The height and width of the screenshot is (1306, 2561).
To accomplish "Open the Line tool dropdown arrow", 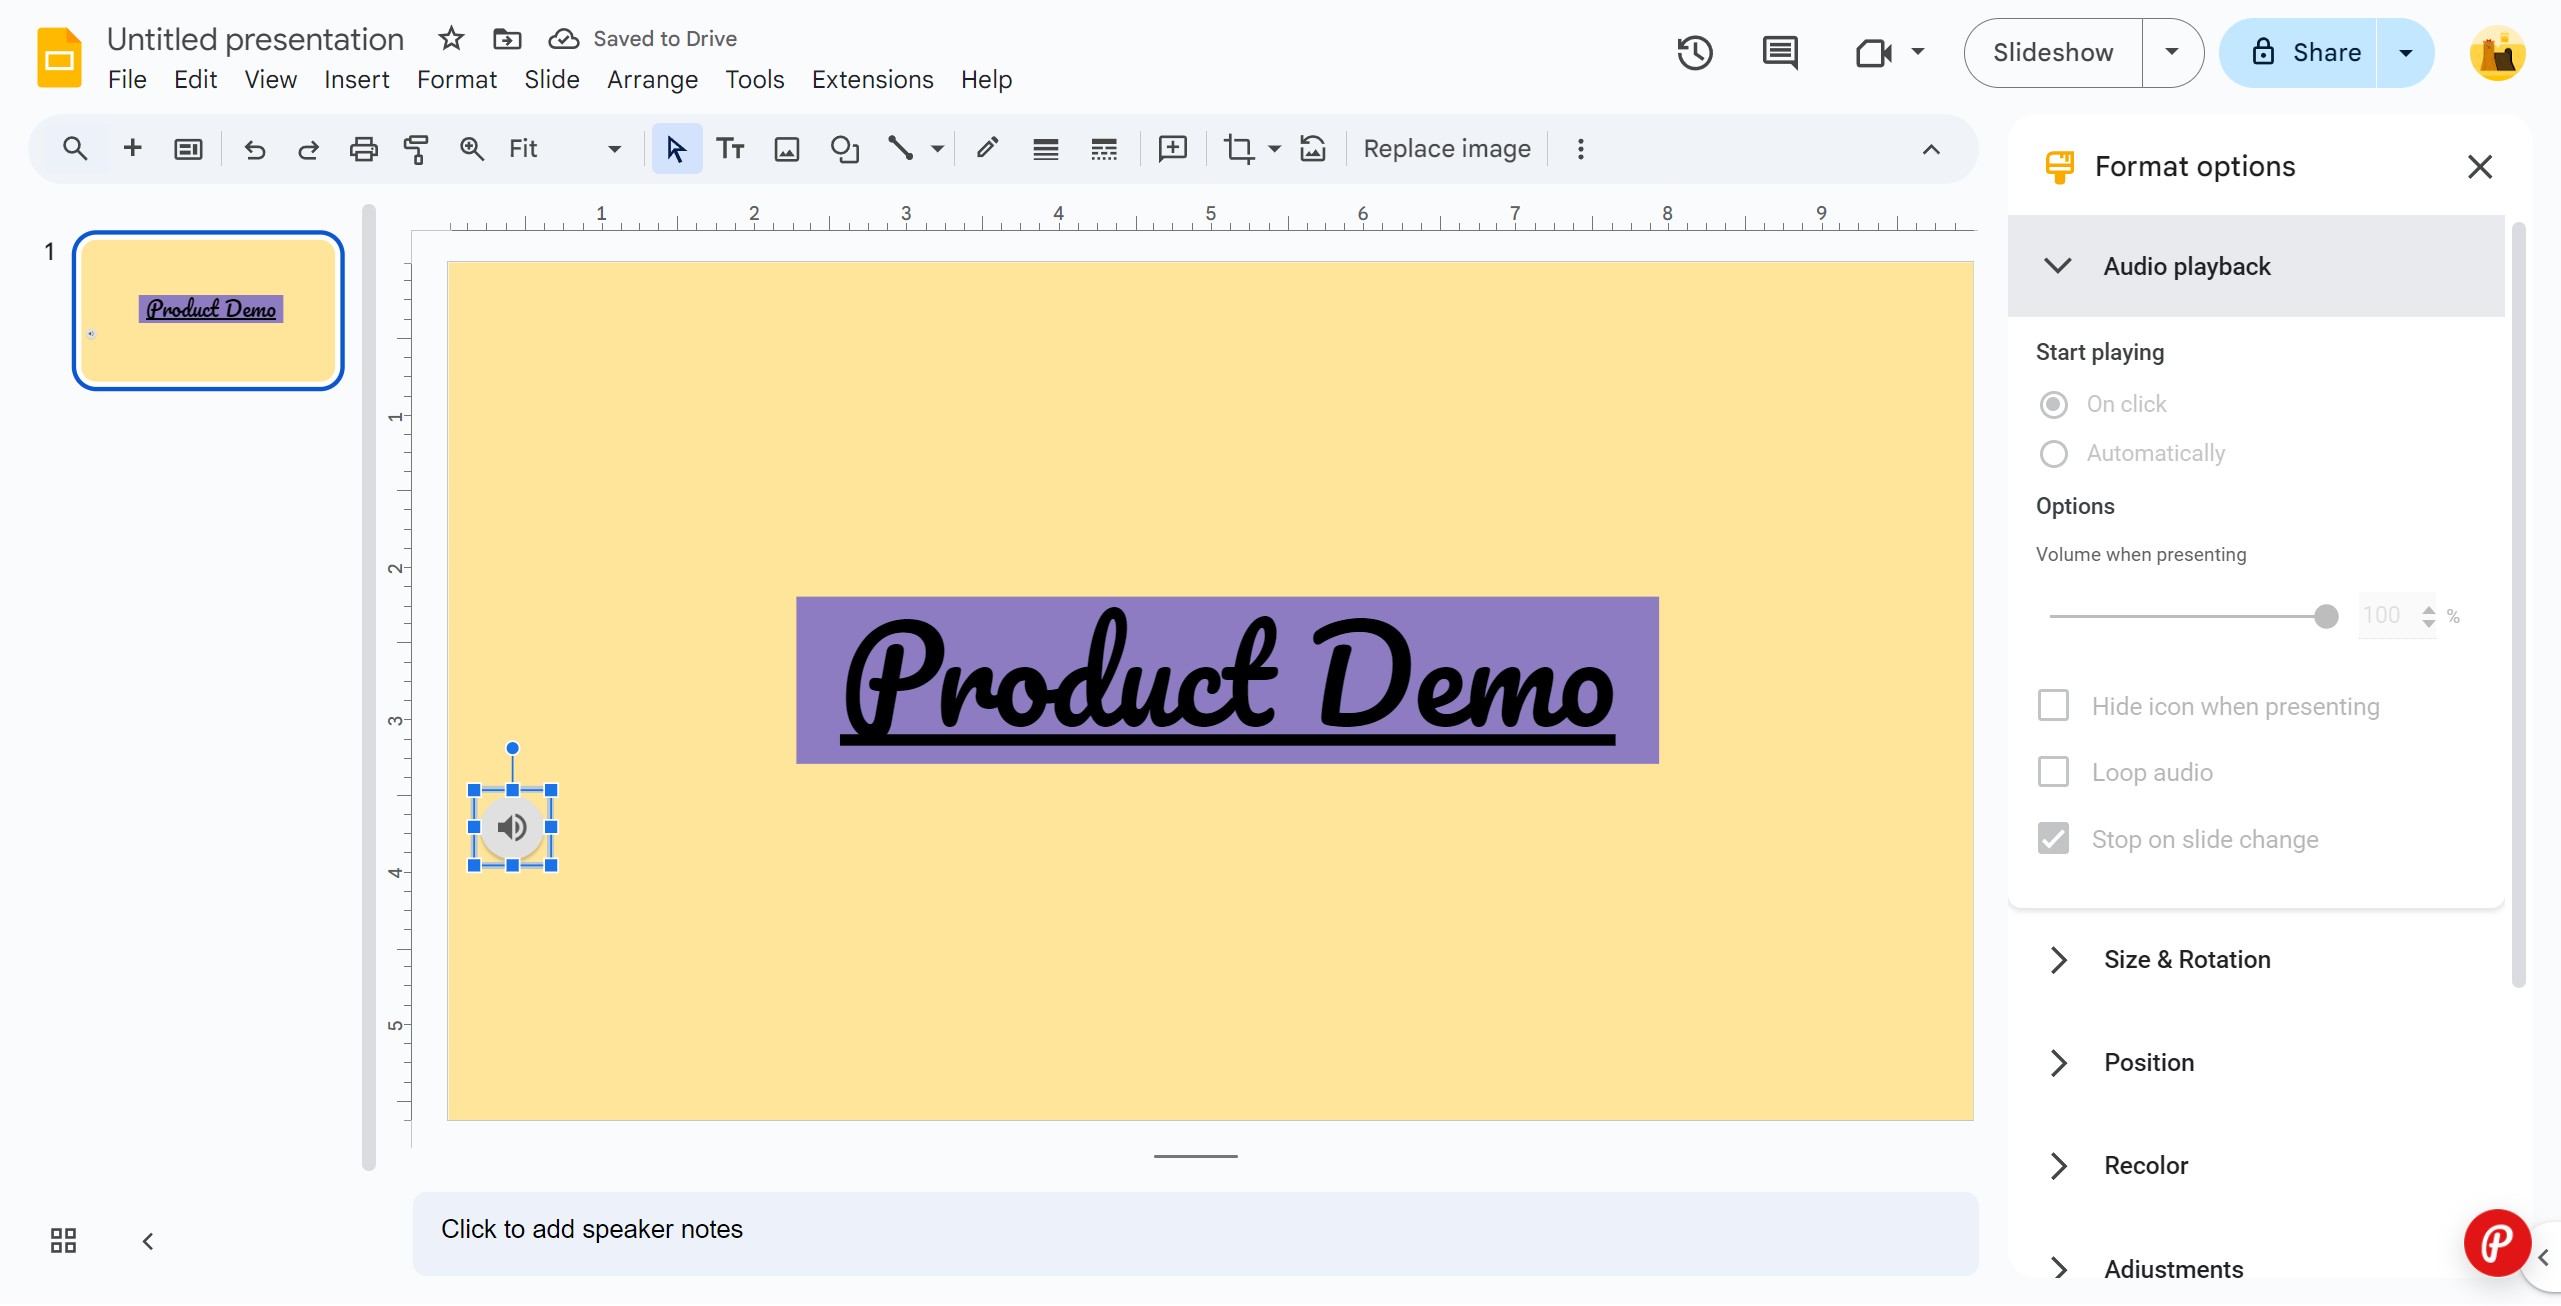I will tap(937, 149).
